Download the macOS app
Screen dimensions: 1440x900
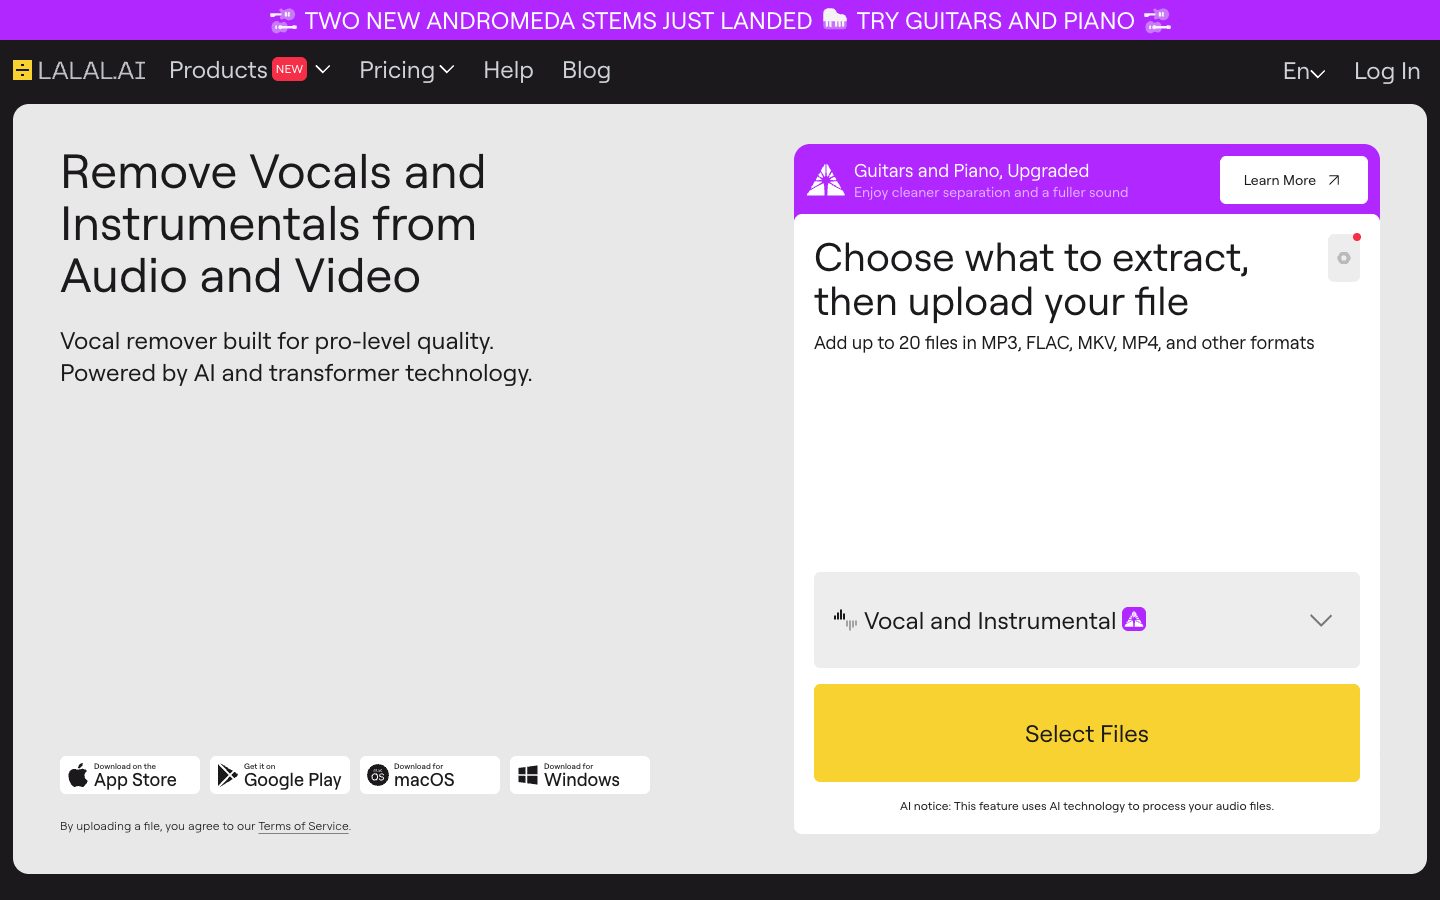pyautogui.click(x=430, y=775)
